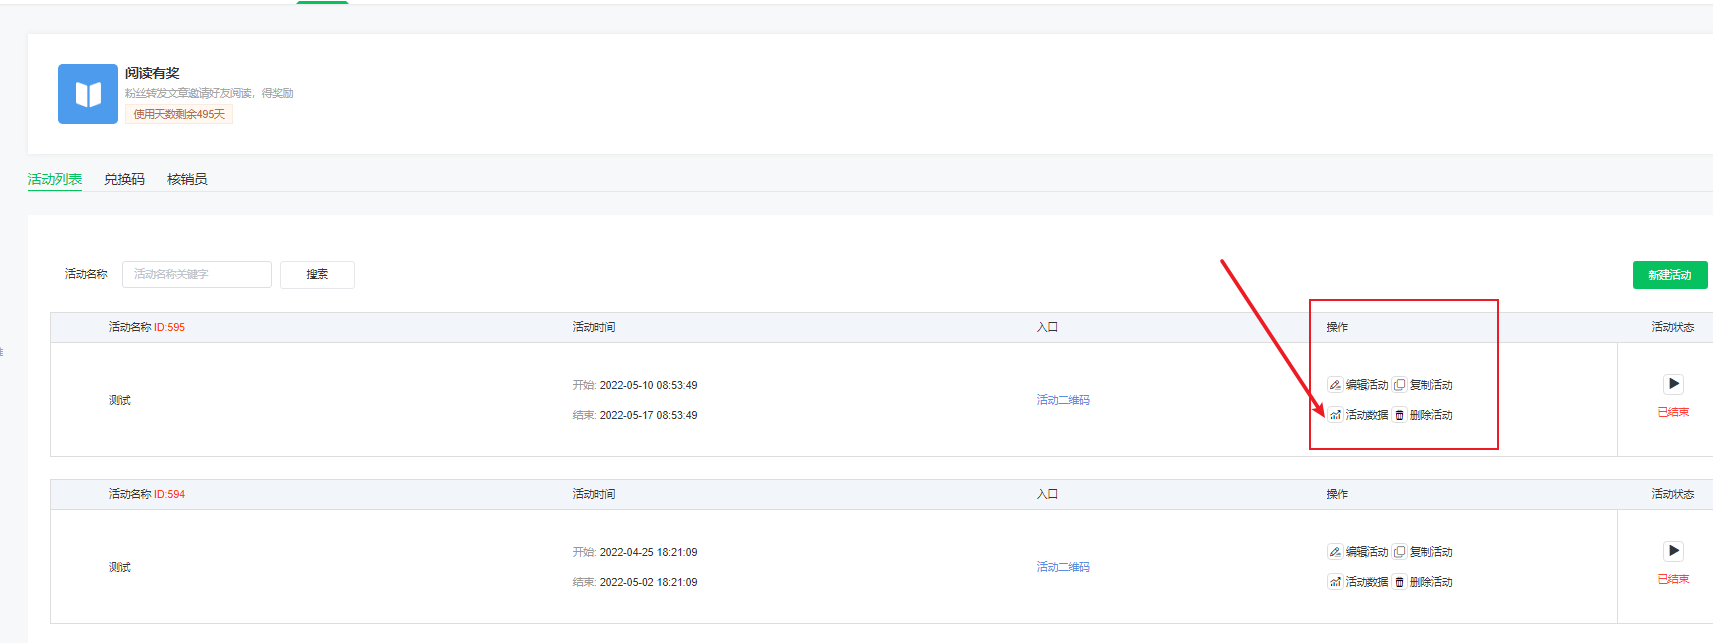Click the trash delete icon for activity 594

(1400, 582)
